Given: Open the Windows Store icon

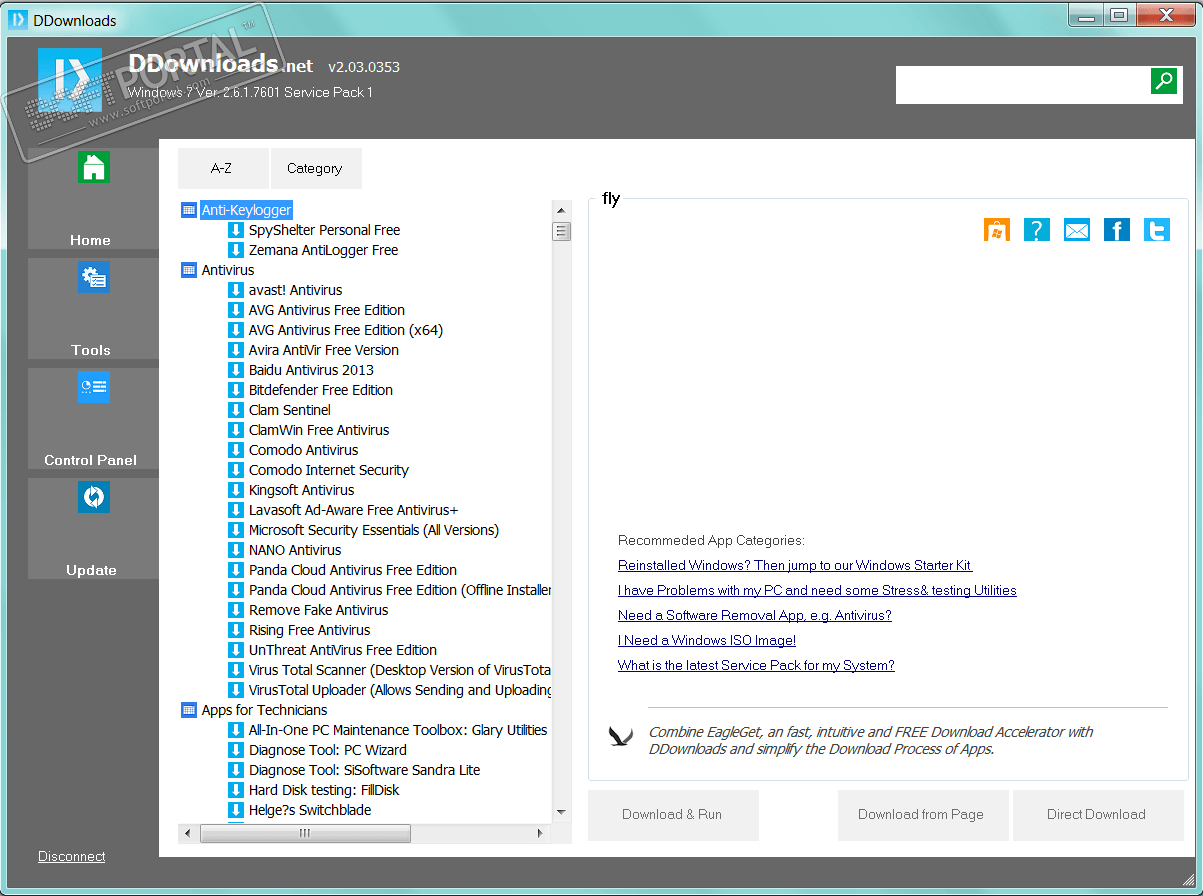Looking at the screenshot, I should click(x=997, y=230).
